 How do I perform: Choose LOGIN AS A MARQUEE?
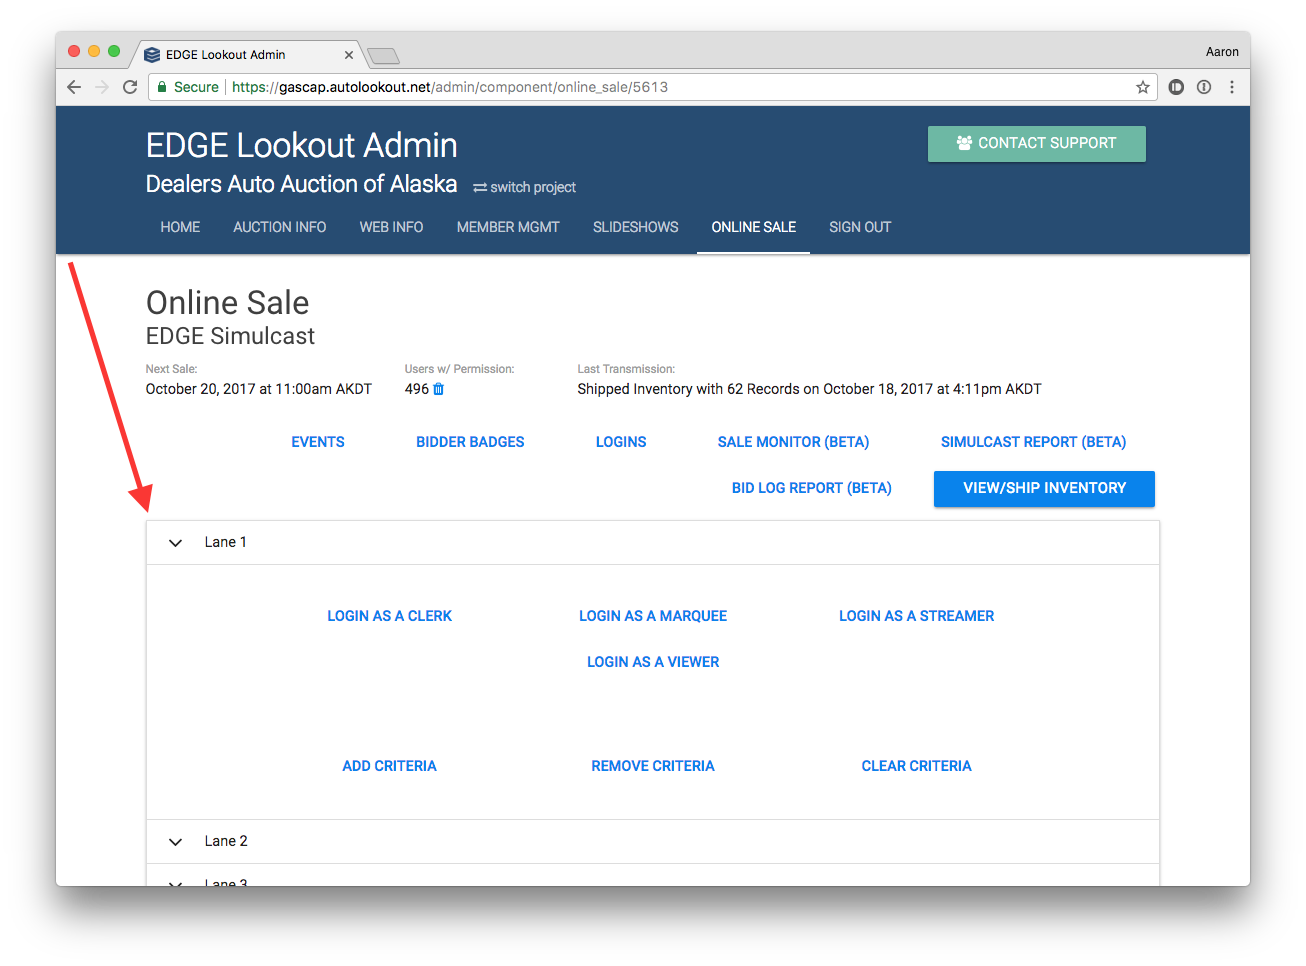tap(653, 616)
